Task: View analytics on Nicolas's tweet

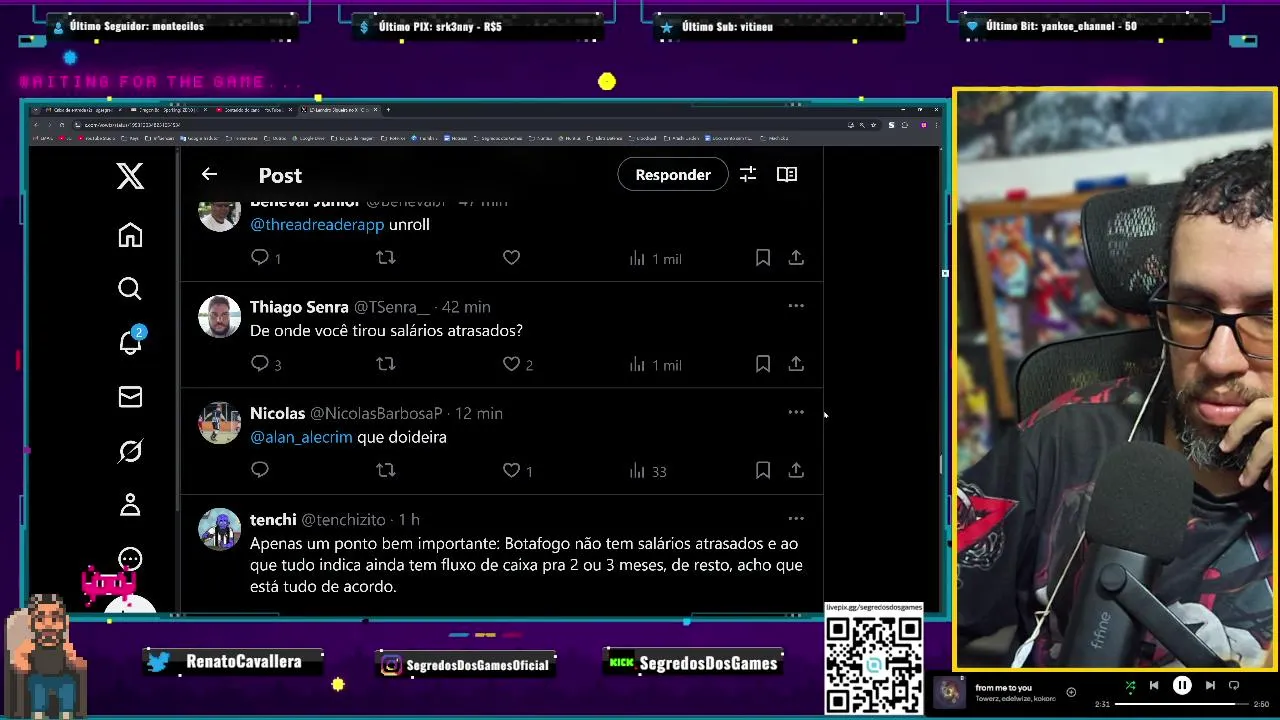Action: pyautogui.click(x=647, y=470)
